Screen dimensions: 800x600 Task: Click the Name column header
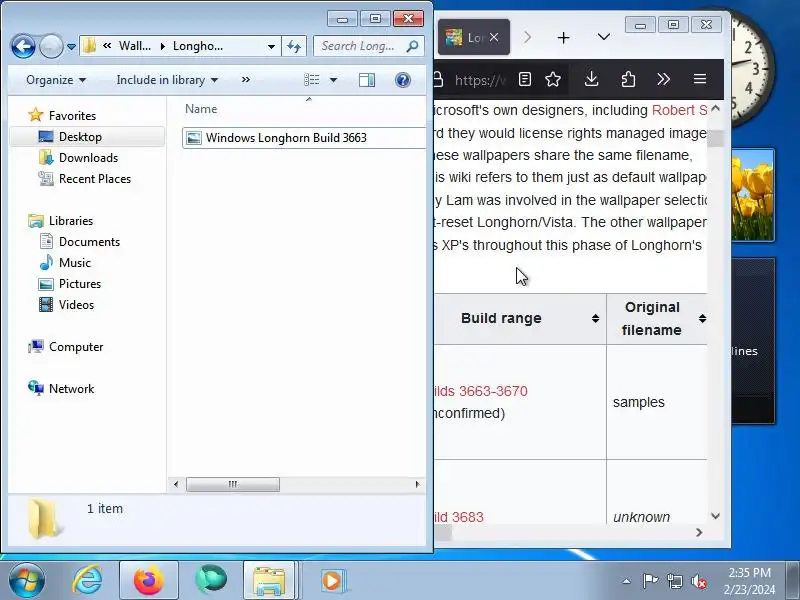(x=201, y=109)
